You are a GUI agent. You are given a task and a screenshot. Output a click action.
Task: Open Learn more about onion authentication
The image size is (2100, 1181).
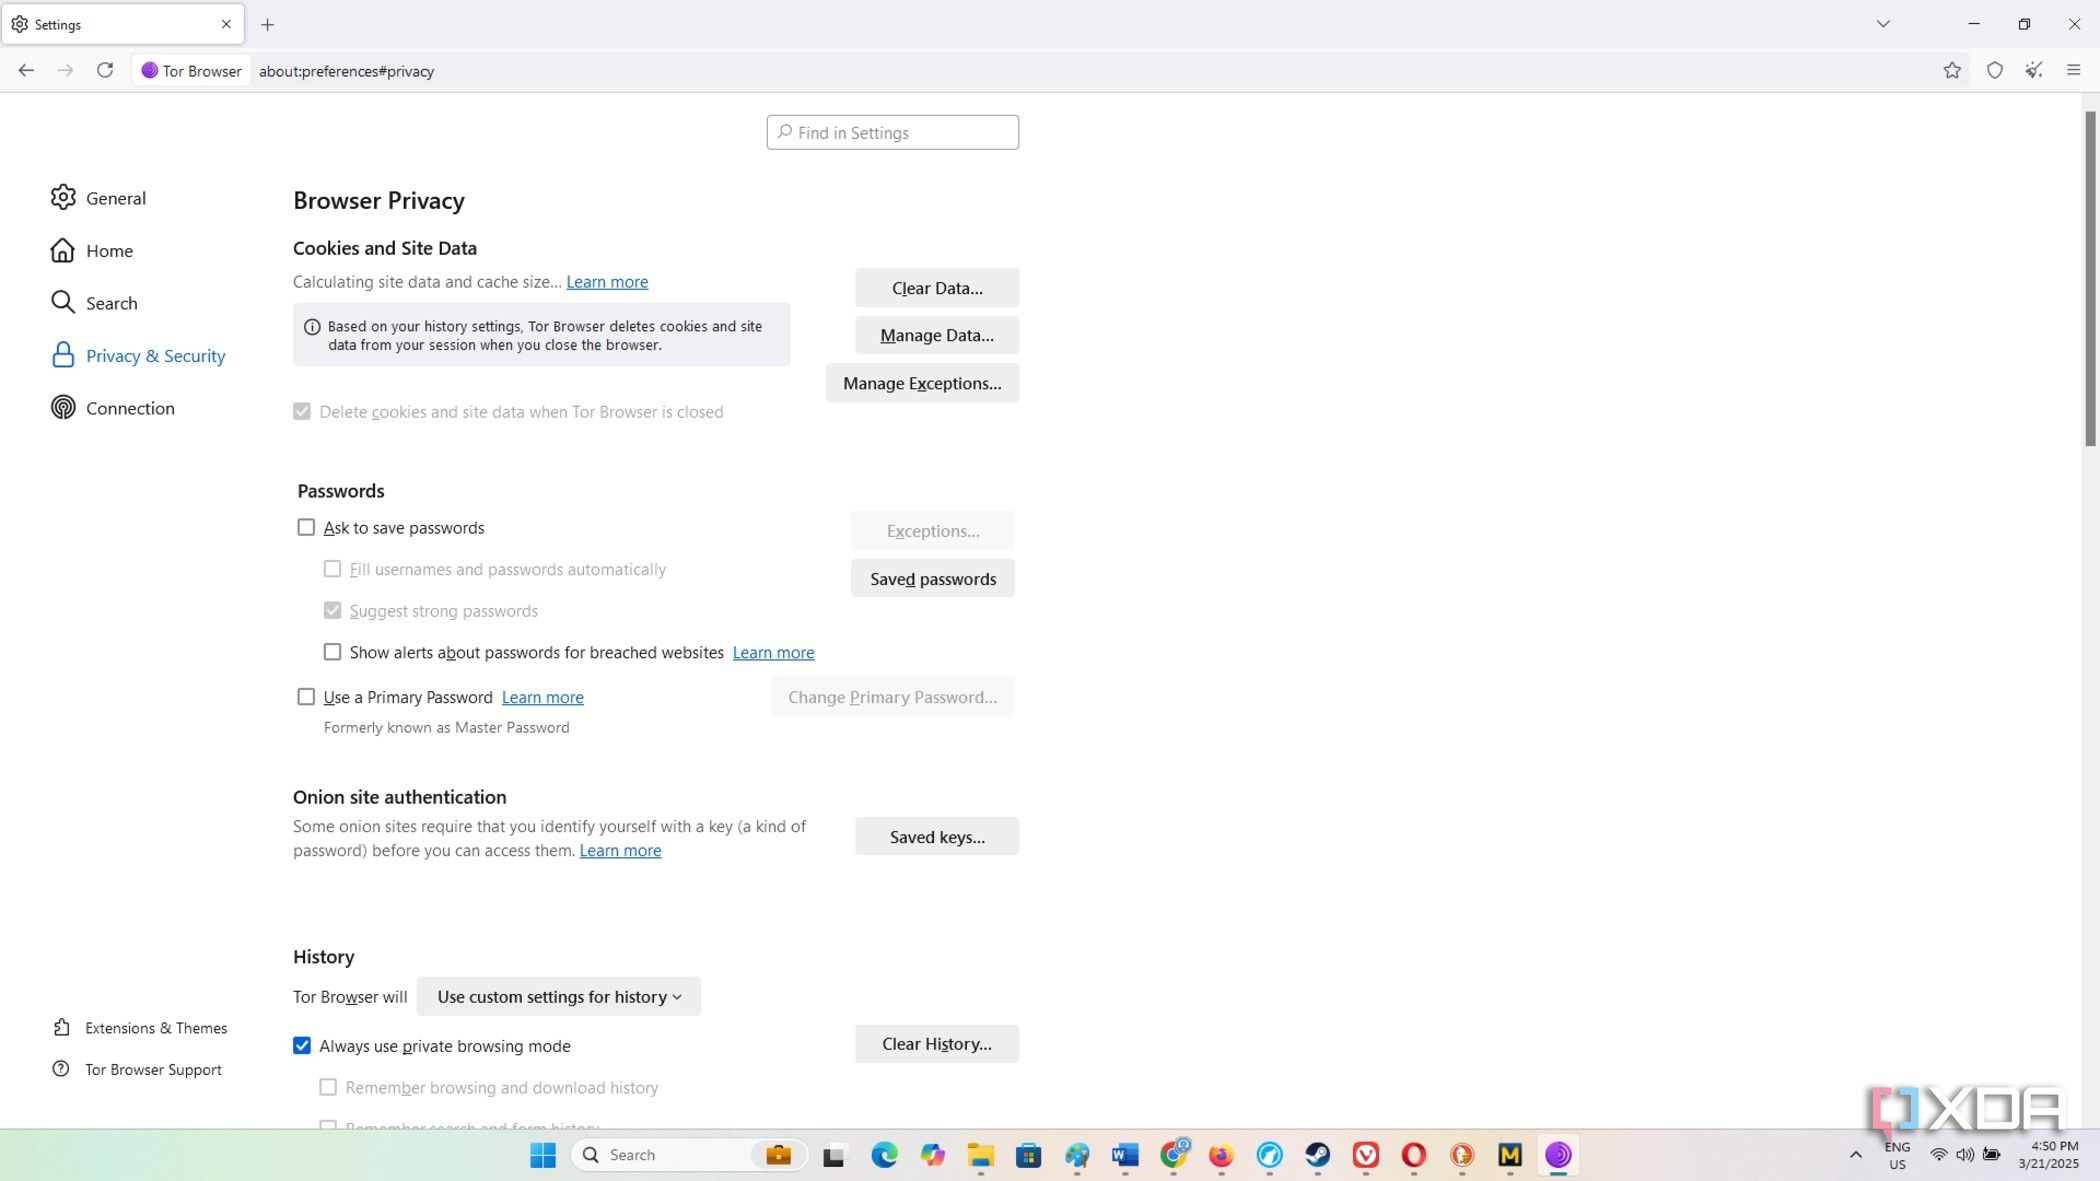pos(620,850)
